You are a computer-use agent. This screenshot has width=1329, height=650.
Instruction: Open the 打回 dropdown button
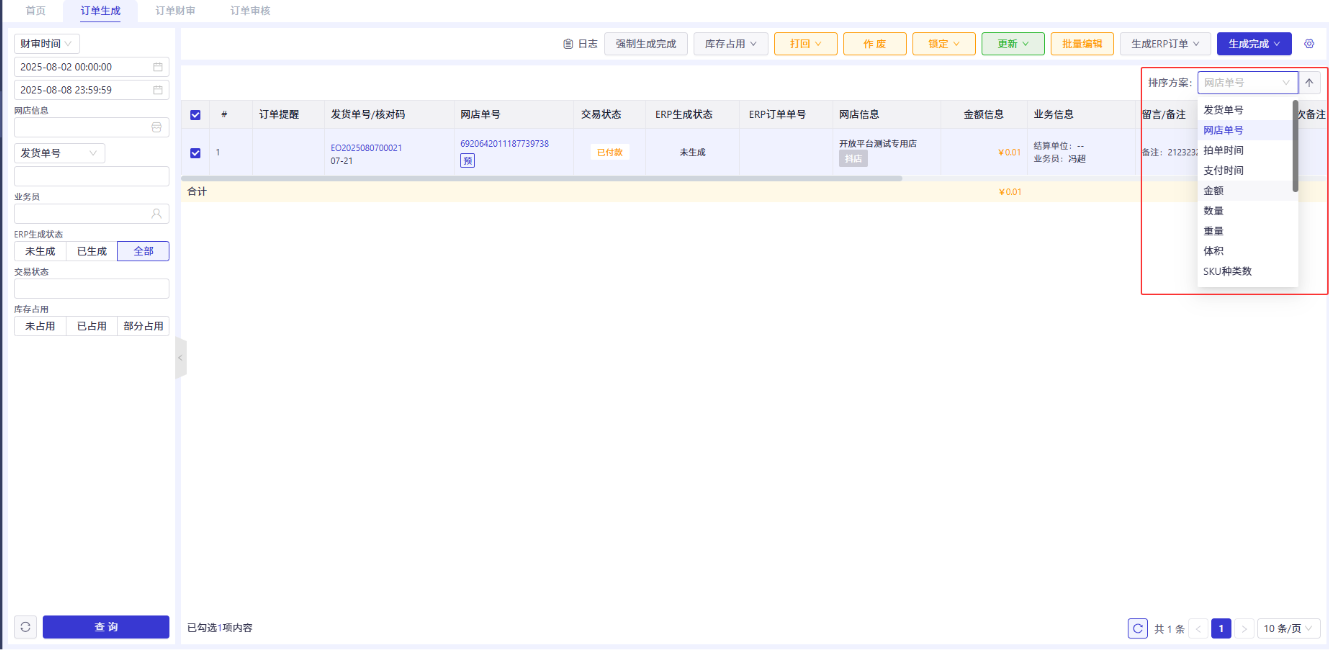coord(805,44)
